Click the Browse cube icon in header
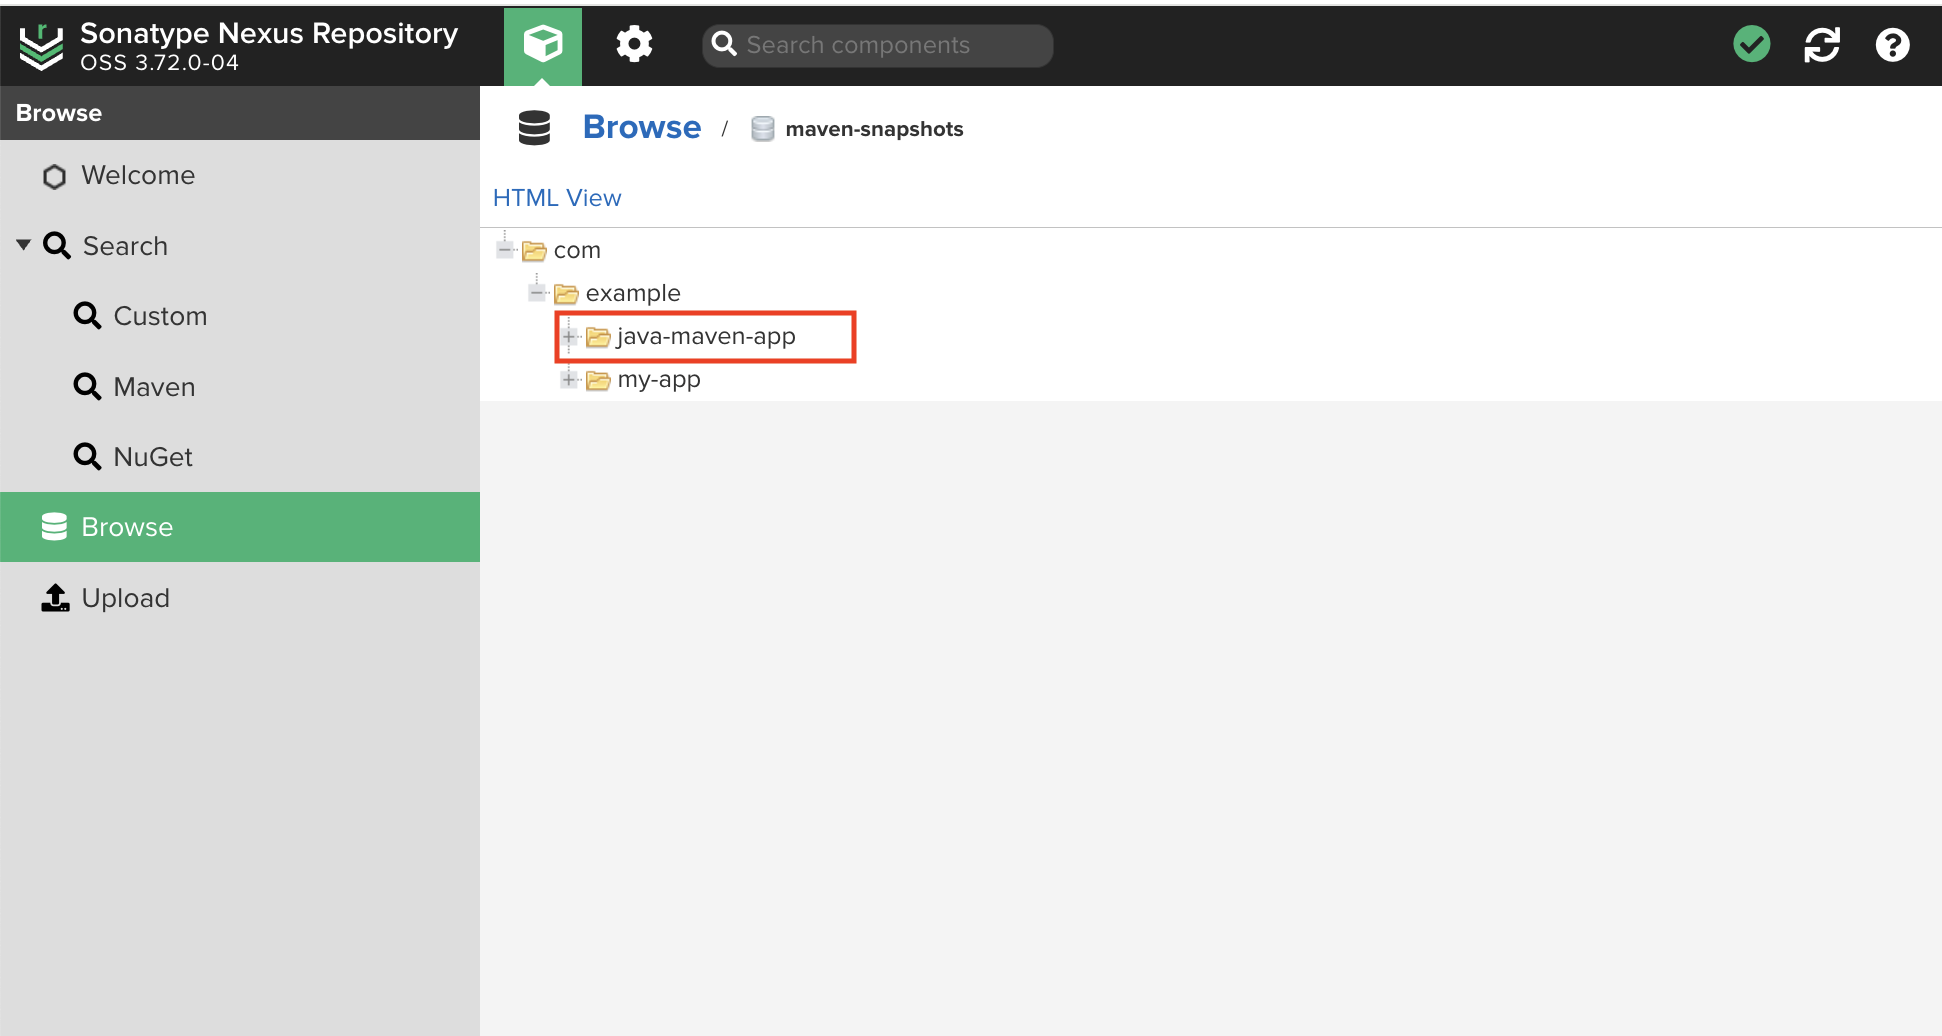Viewport: 1942px width, 1036px height. 542,45
